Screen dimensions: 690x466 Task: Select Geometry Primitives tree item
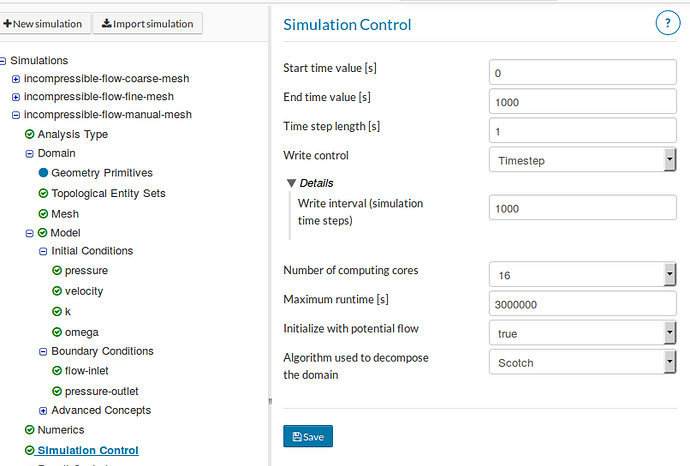click(x=102, y=173)
